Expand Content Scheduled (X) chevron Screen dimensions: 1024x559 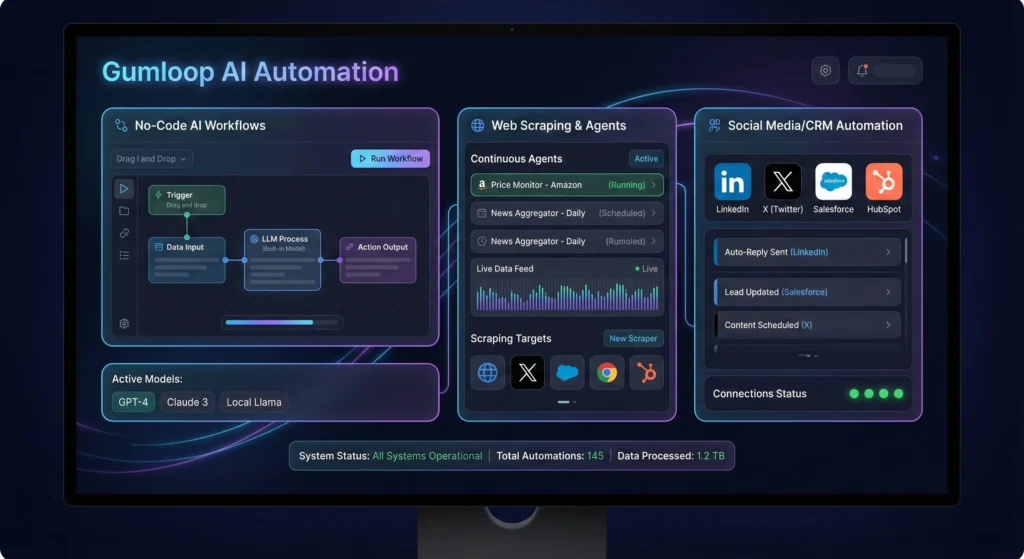(x=888, y=325)
